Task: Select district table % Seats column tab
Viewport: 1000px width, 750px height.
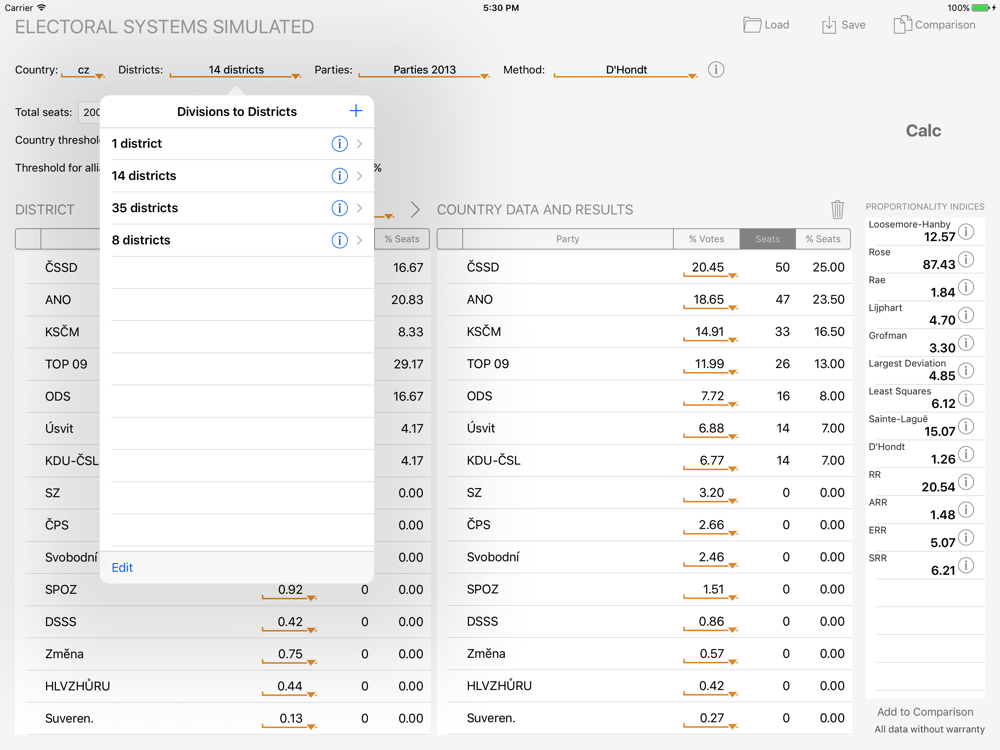Action: tap(402, 239)
